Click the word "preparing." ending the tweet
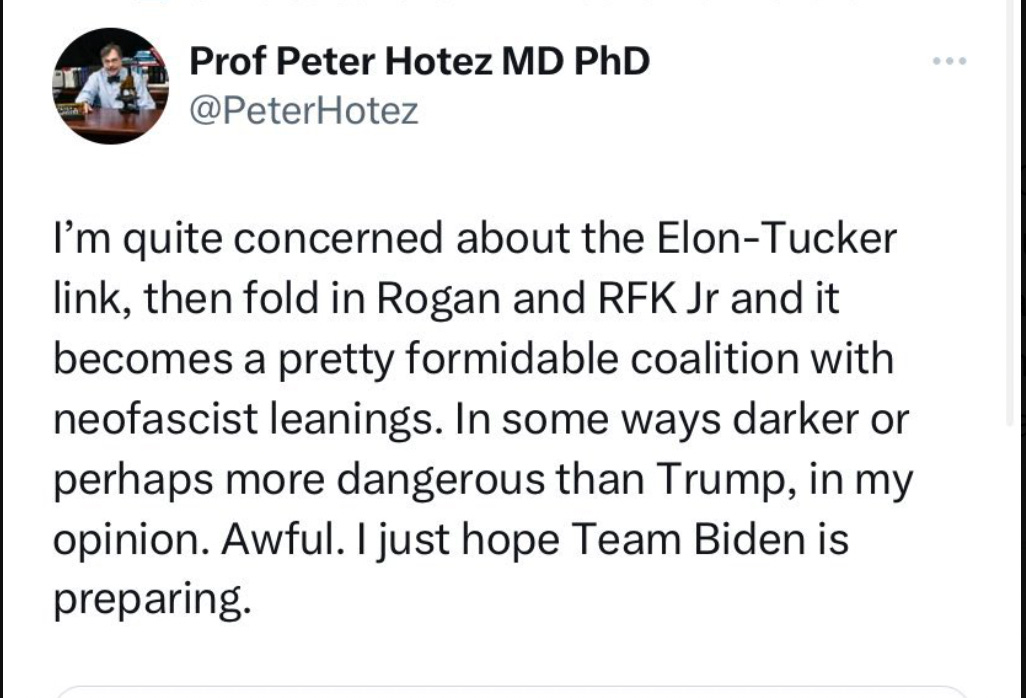The height and width of the screenshot is (698, 1026). point(149,599)
